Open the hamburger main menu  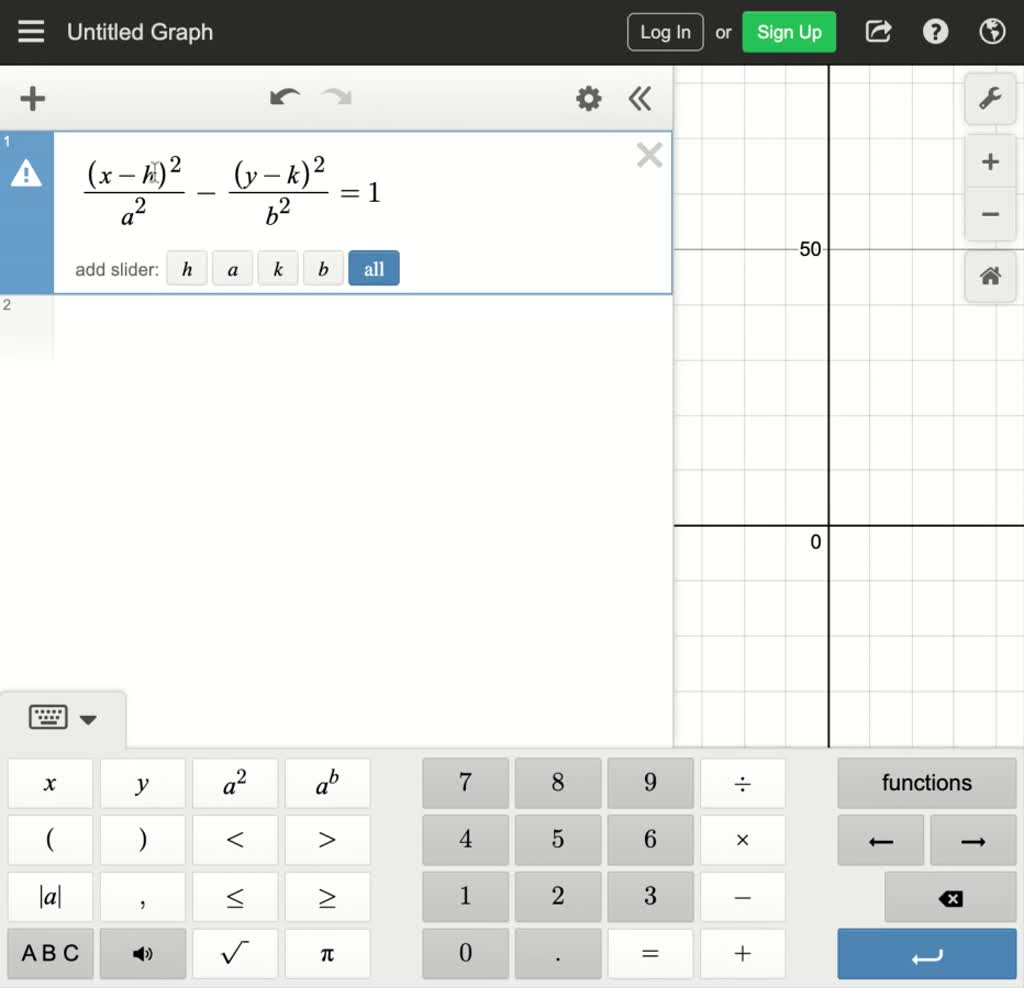[31, 32]
